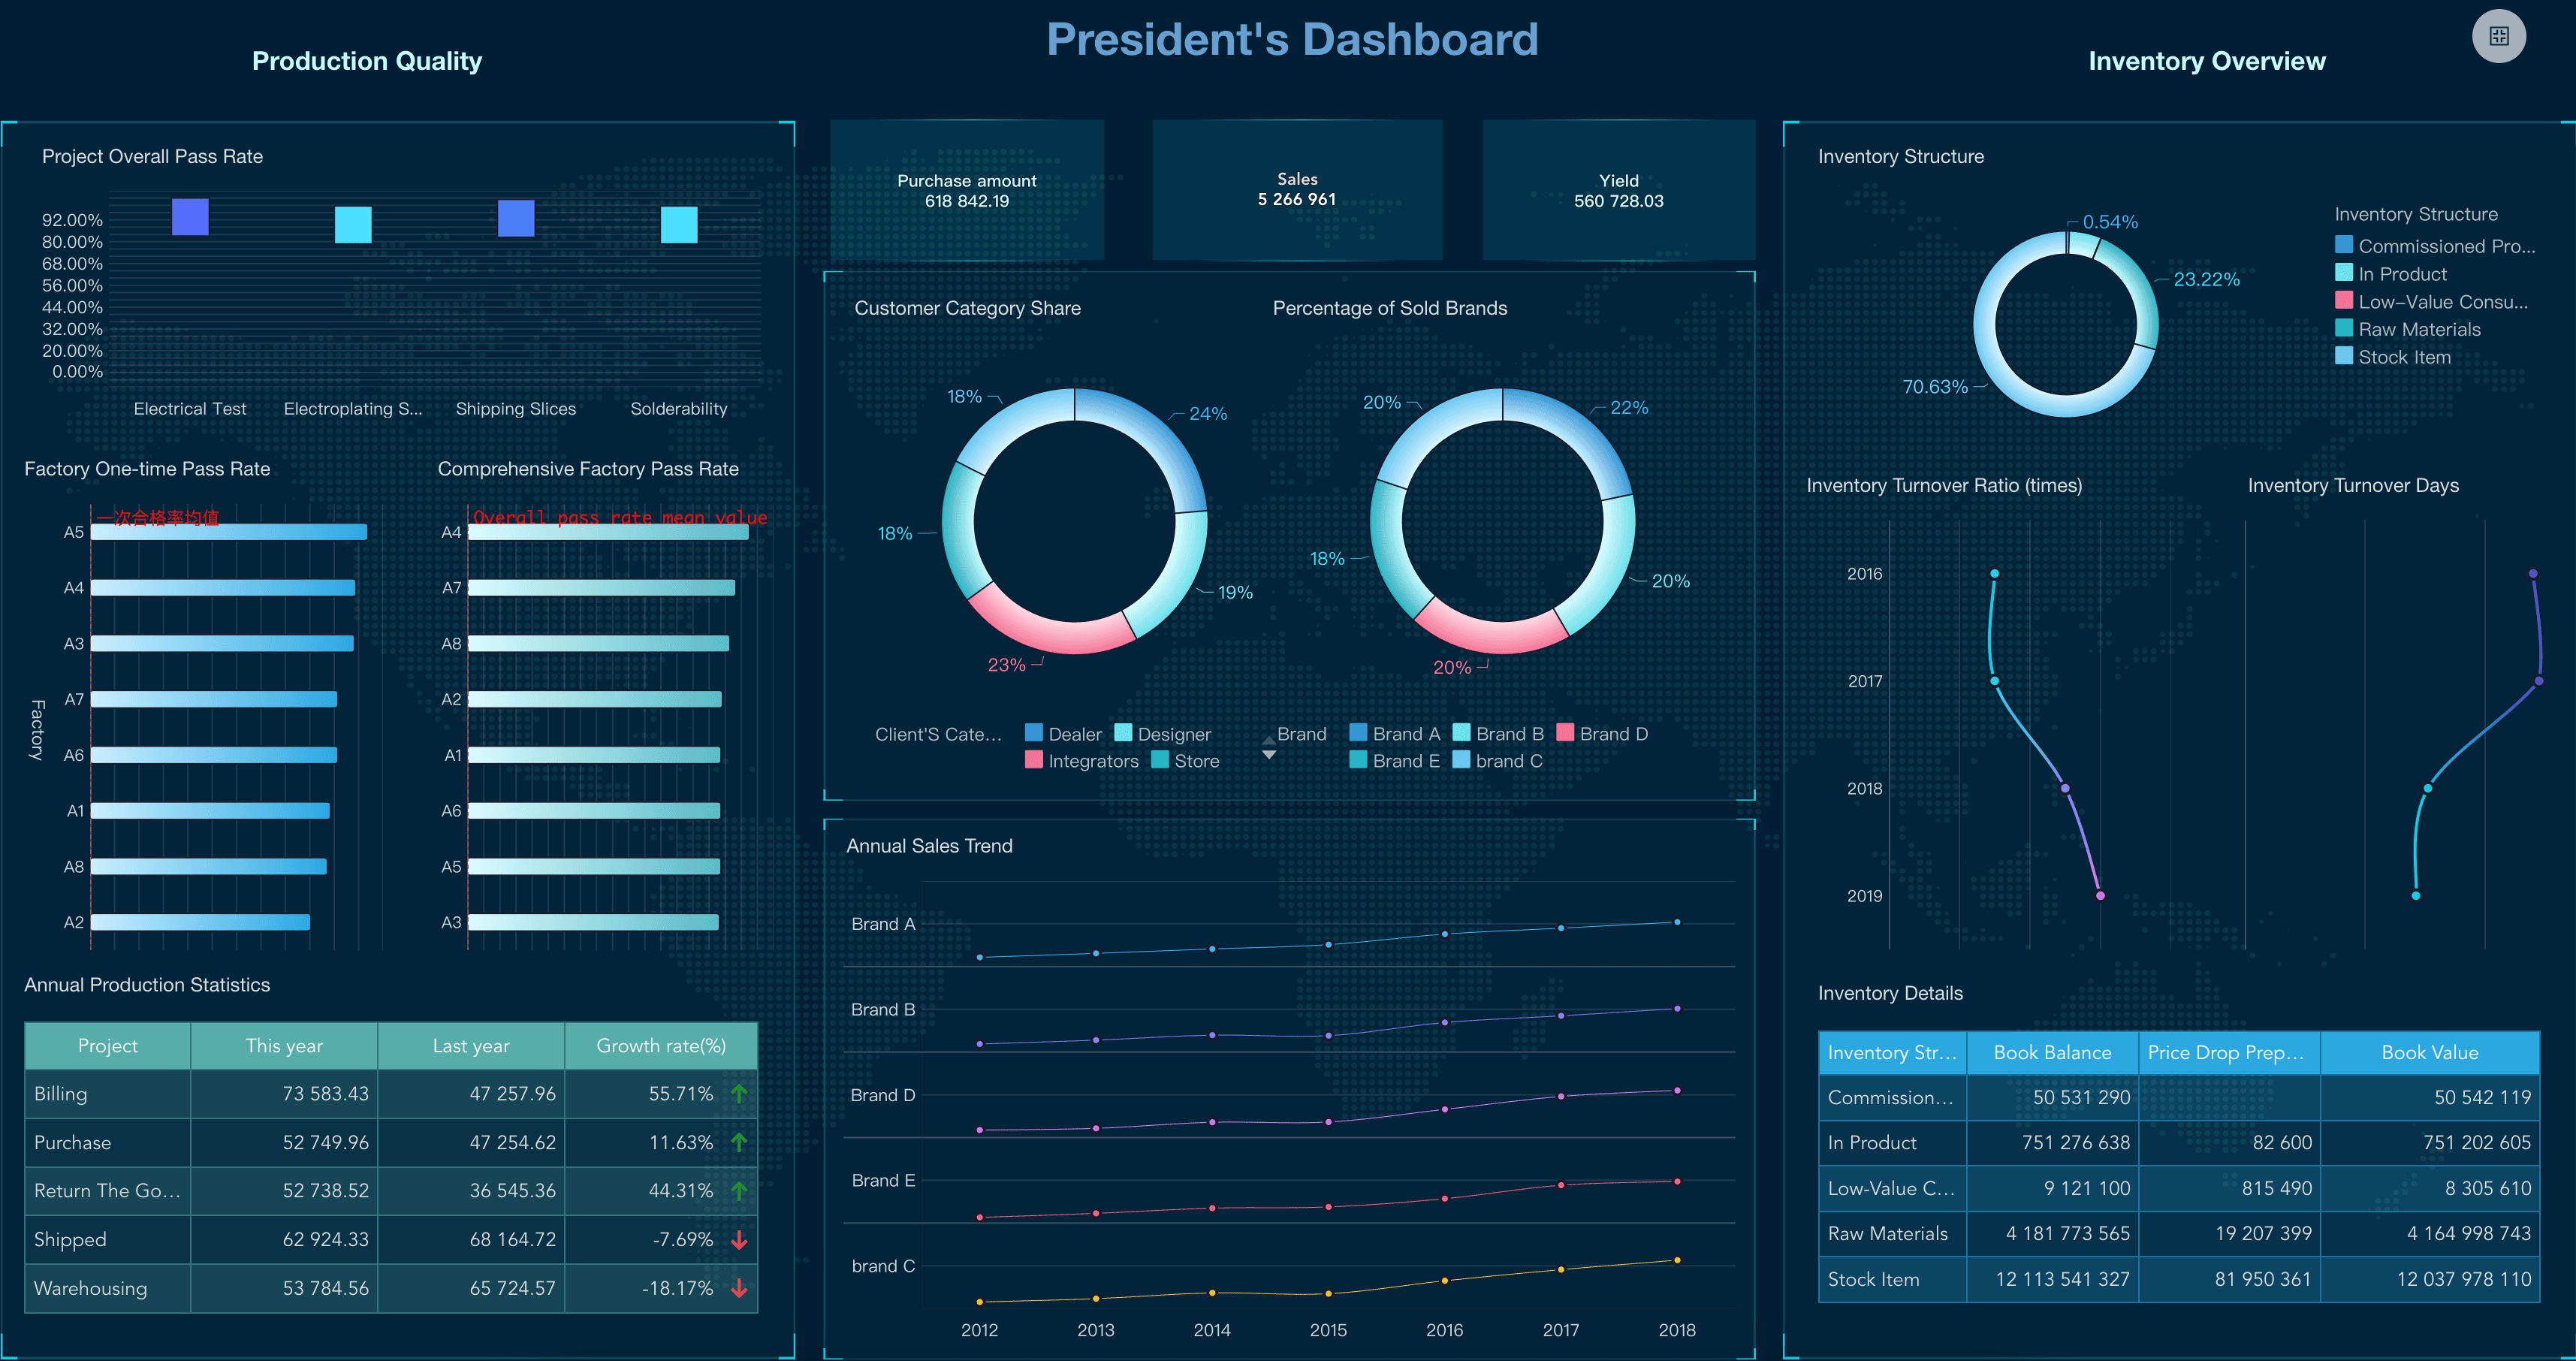
Task: Click brand C 2012 trend point
Action: tap(980, 1302)
